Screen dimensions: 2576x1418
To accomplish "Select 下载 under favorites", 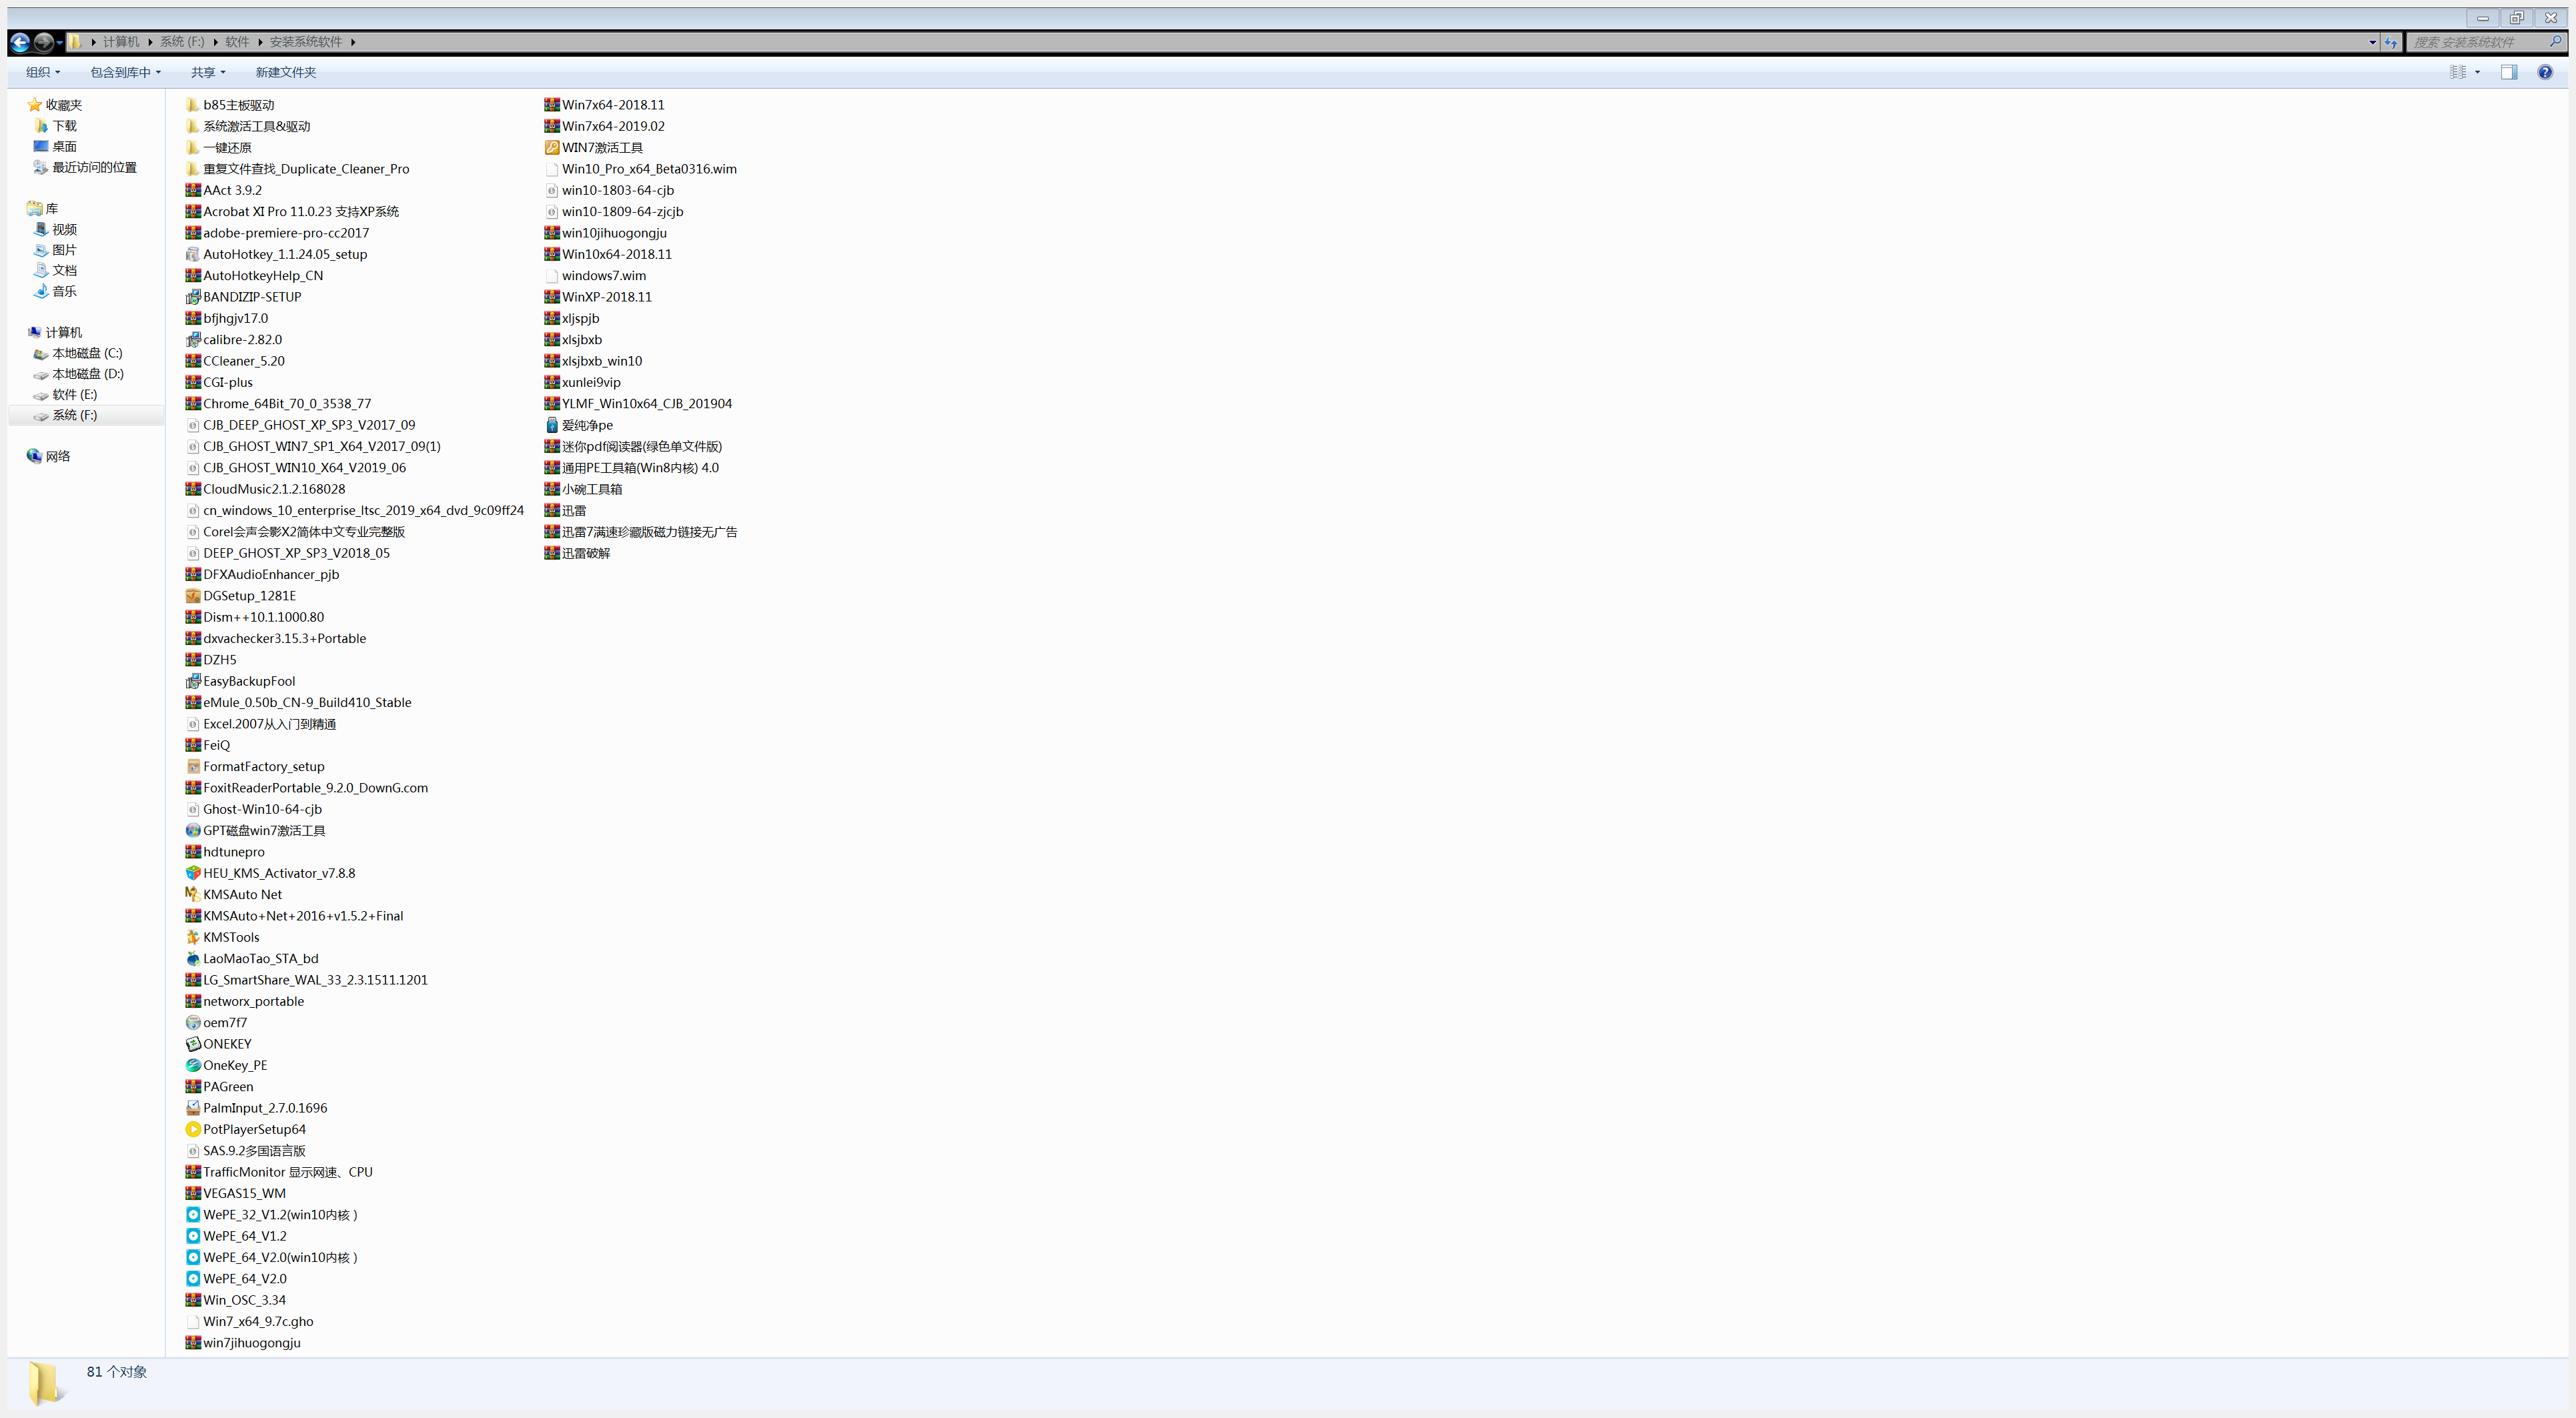I will point(64,126).
